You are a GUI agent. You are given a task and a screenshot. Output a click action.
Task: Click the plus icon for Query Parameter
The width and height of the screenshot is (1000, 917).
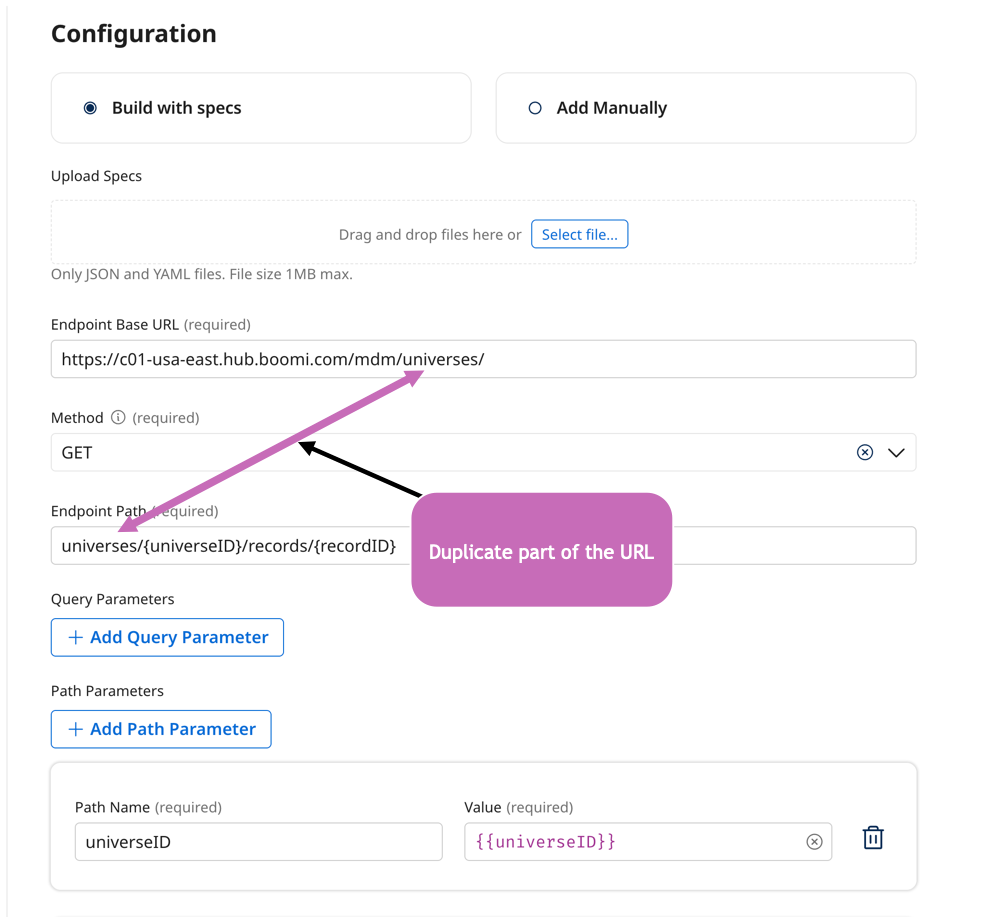point(75,637)
